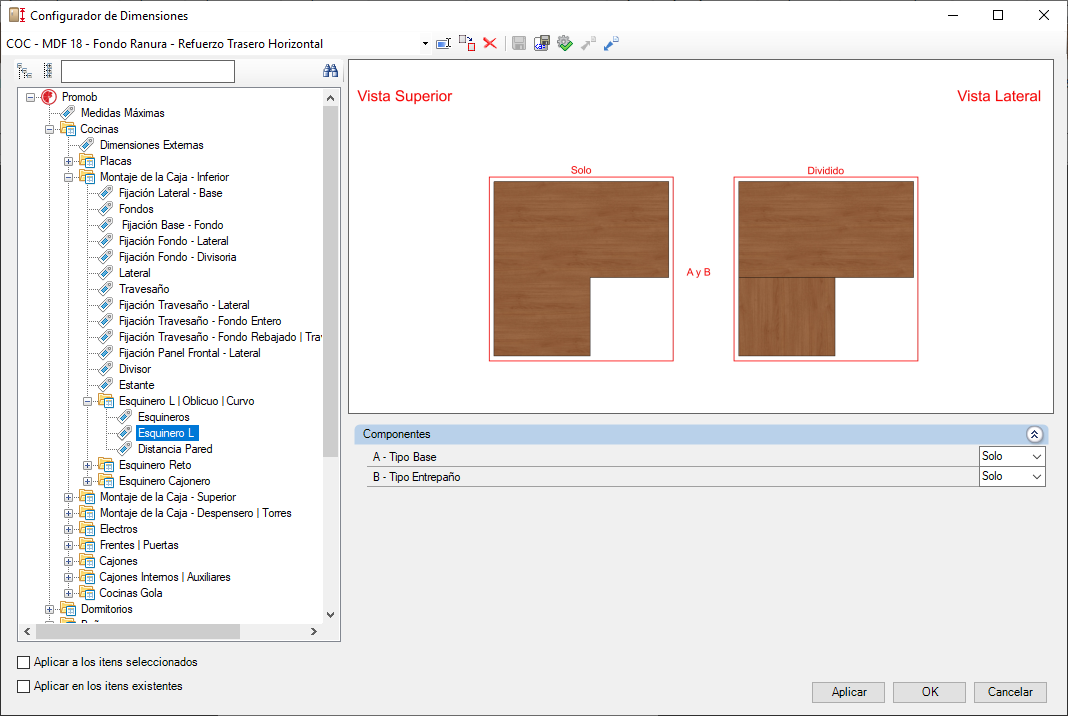Click the collapse tree icon beside the search field

[x=48, y=71]
